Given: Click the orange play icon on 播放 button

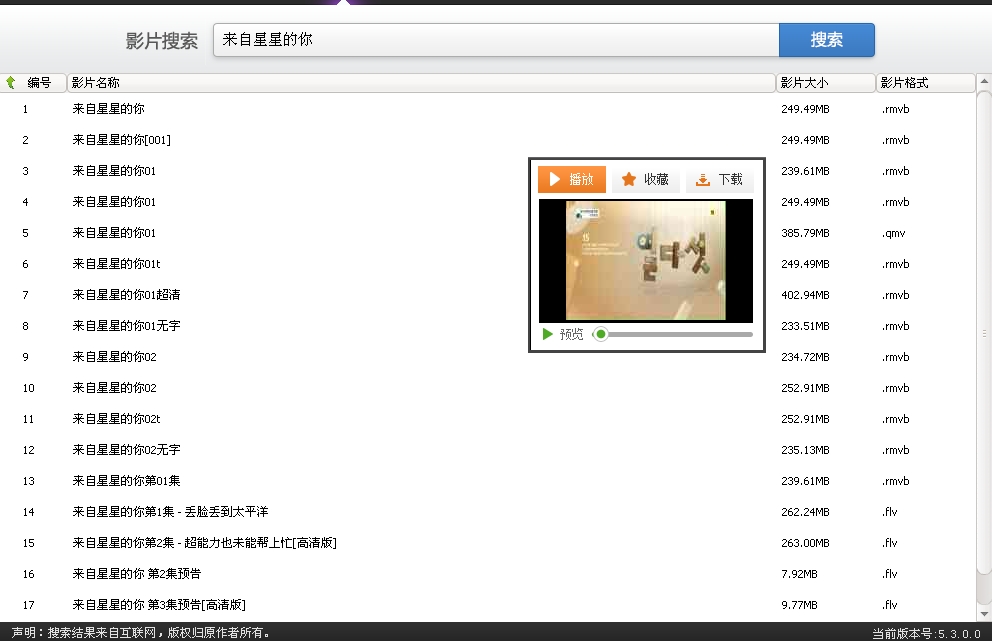Looking at the screenshot, I should tap(556, 180).
